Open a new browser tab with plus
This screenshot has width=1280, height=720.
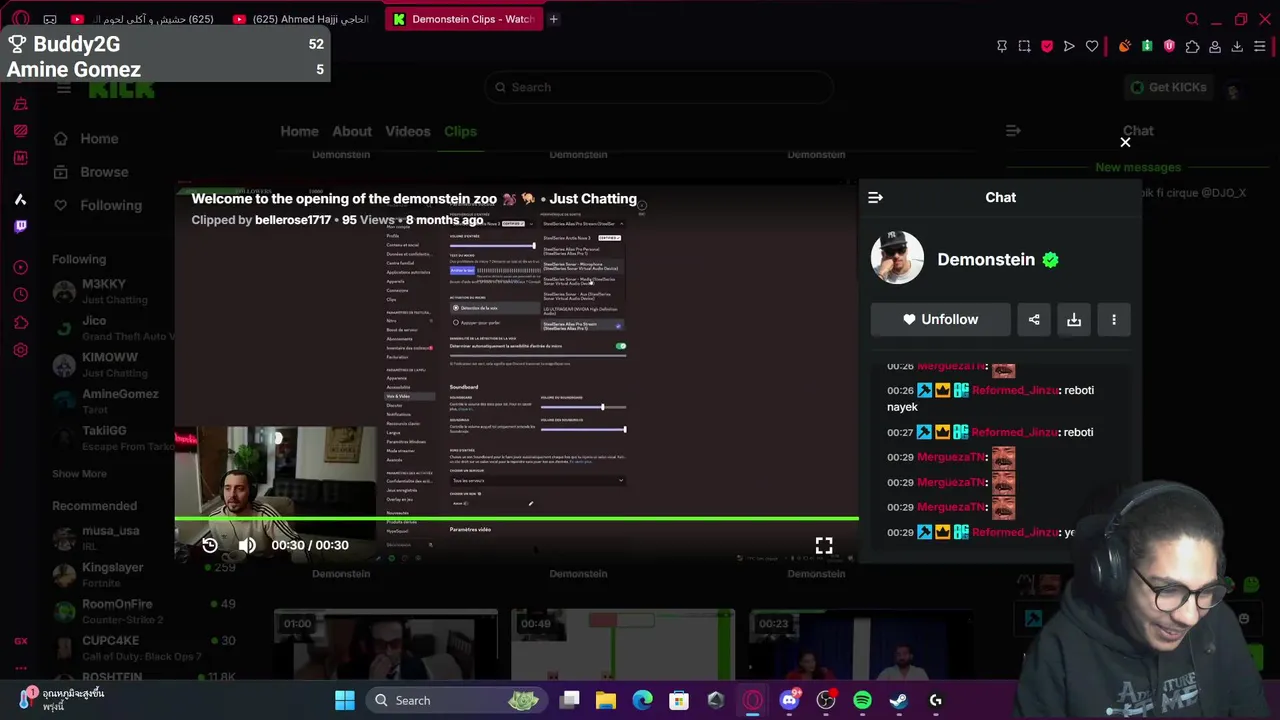point(553,19)
